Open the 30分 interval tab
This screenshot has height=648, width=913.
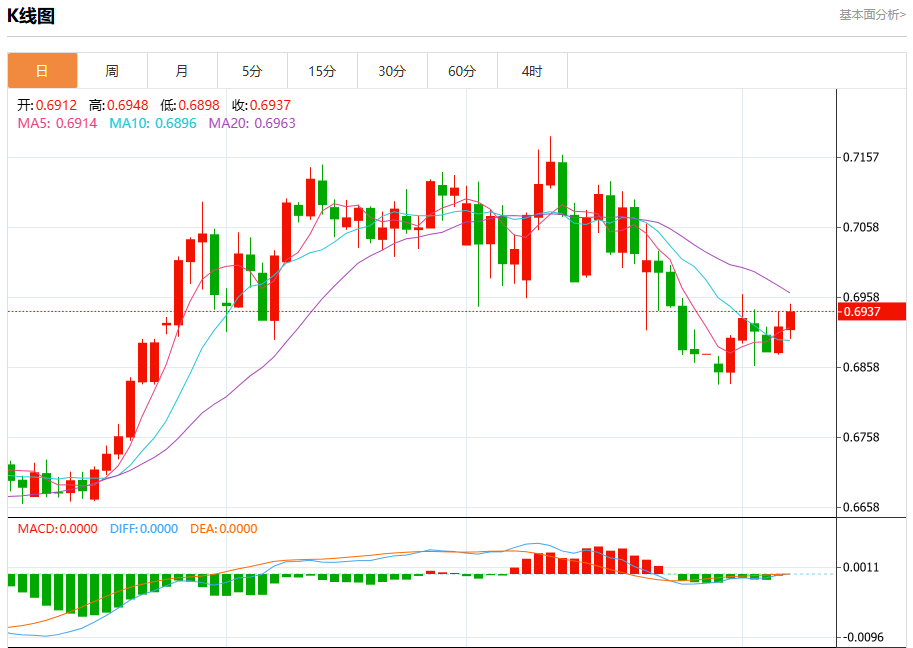(392, 71)
